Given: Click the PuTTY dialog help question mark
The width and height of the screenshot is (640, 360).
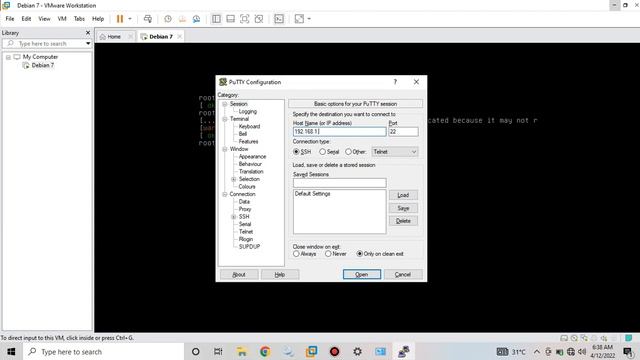Looking at the screenshot, I should (x=395, y=82).
